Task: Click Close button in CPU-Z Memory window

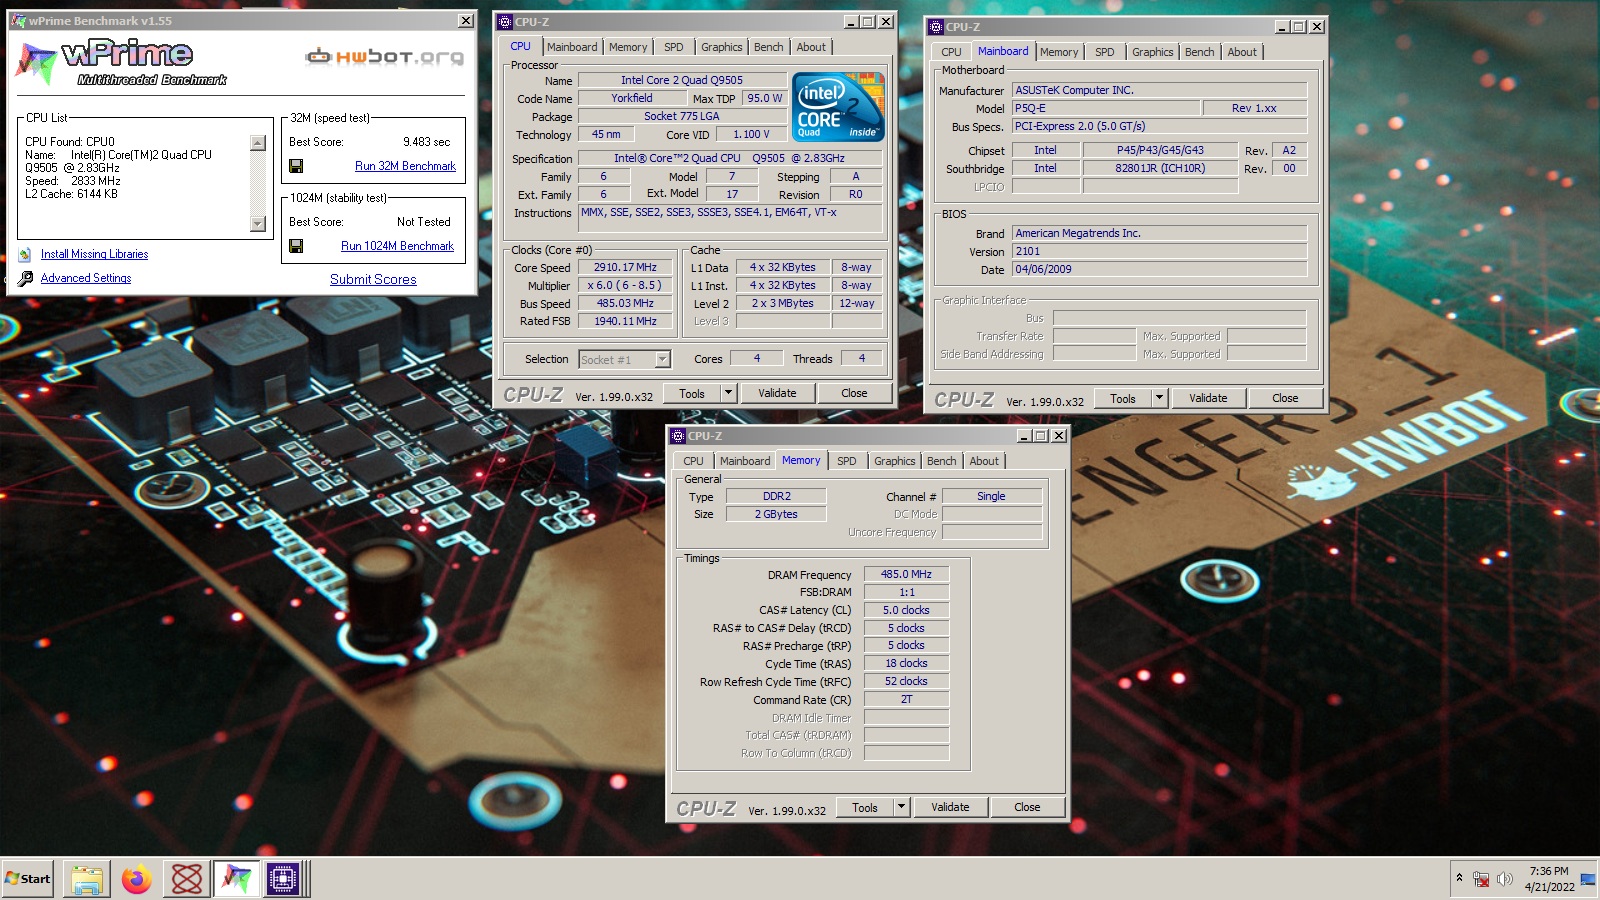Action: click(1027, 807)
